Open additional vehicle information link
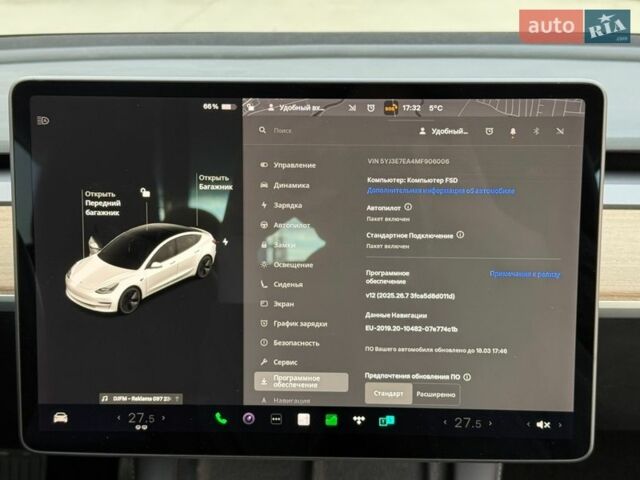The width and height of the screenshot is (640, 480). (x=441, y=190)
